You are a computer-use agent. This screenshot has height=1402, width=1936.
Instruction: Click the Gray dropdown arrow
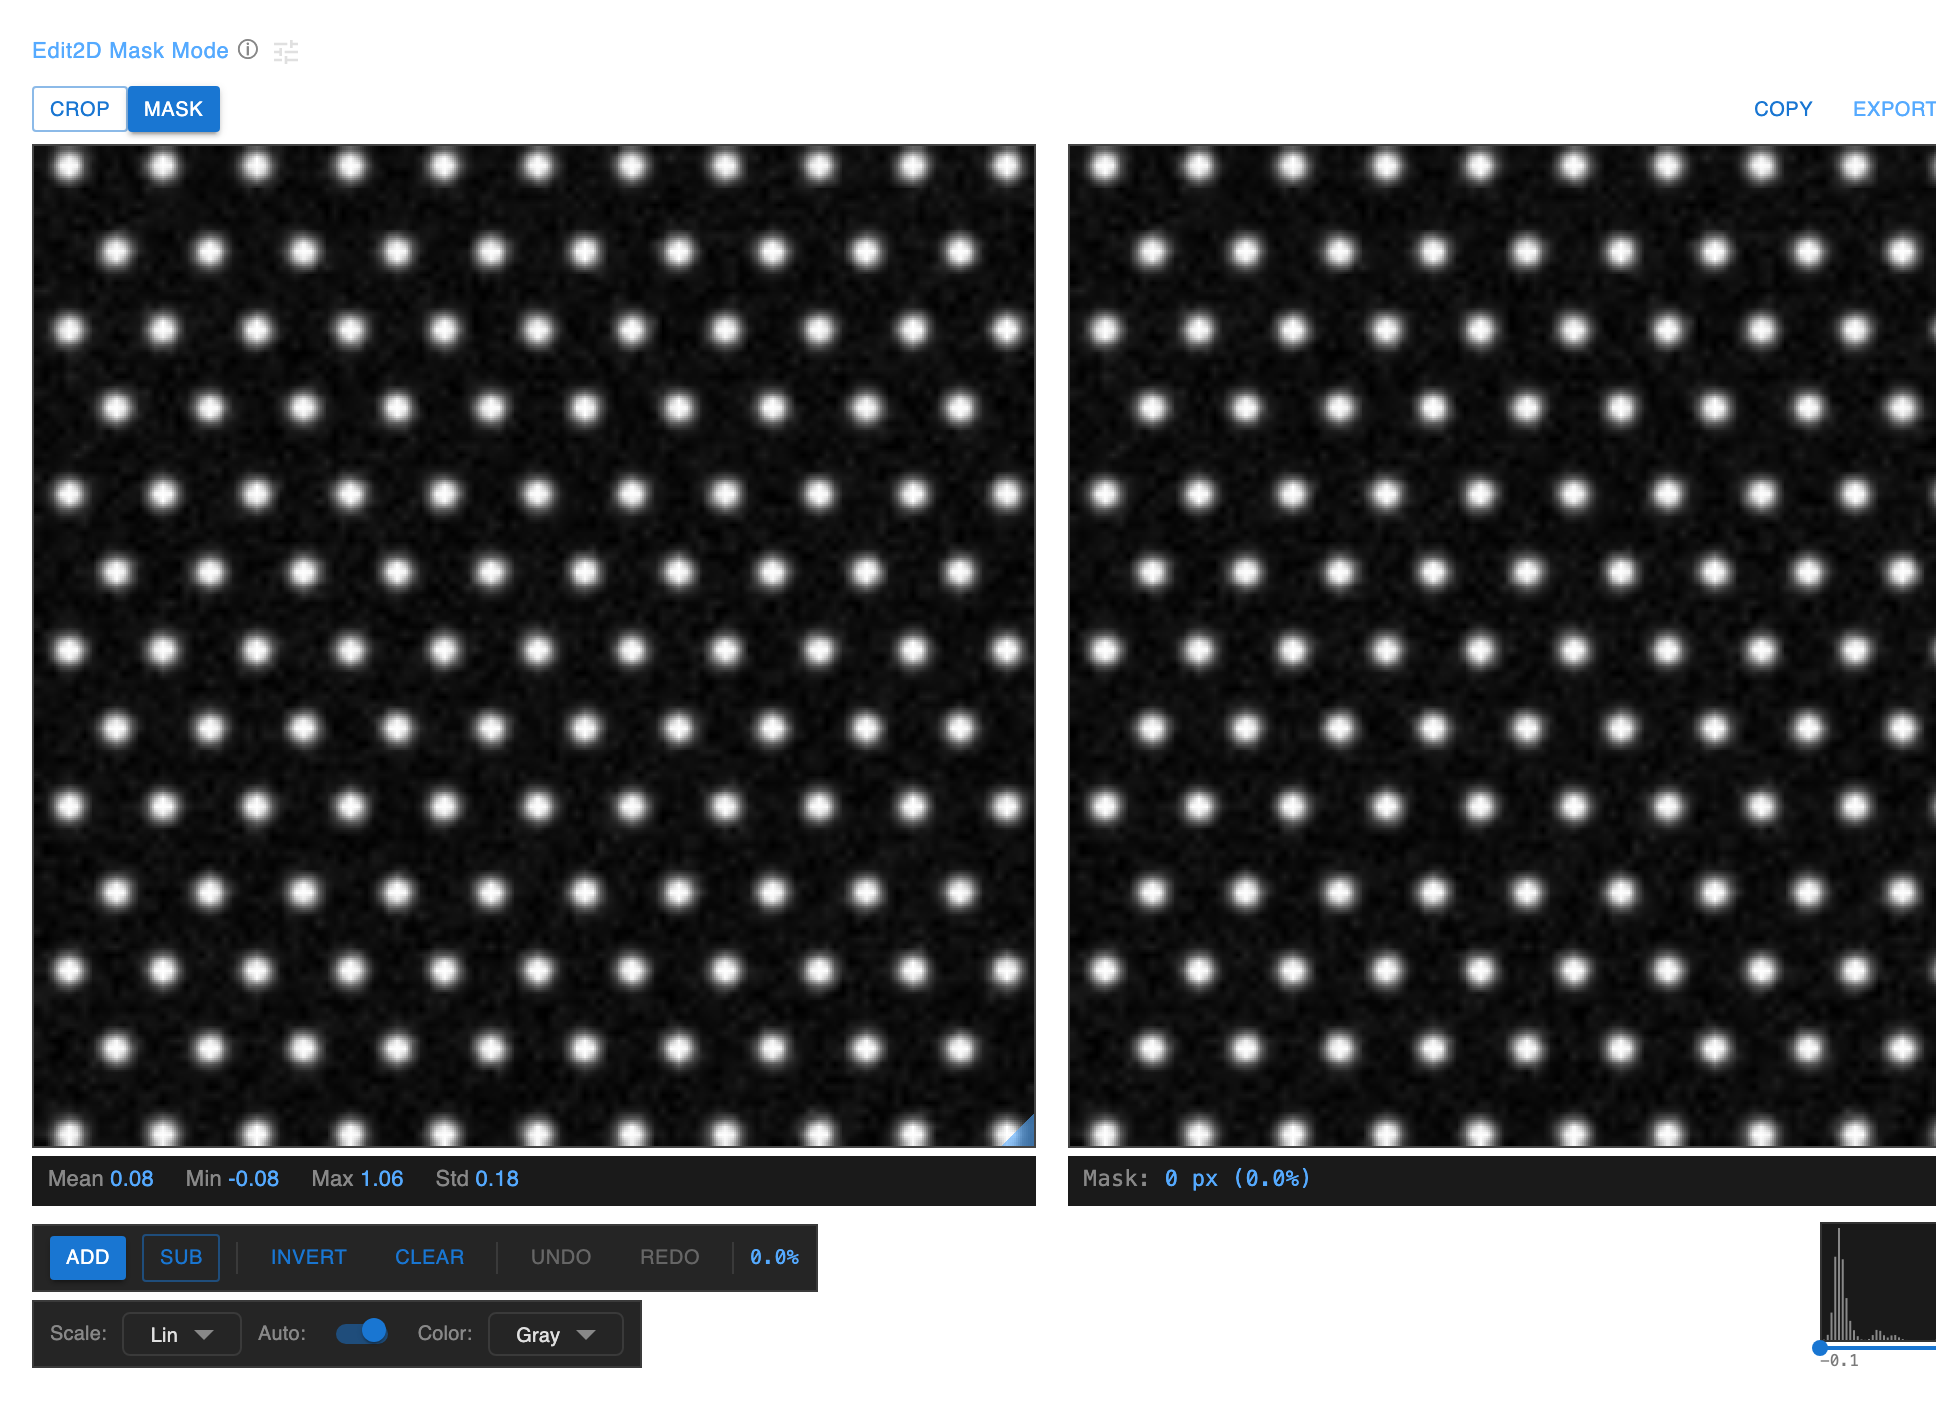tap(587, 1334)
